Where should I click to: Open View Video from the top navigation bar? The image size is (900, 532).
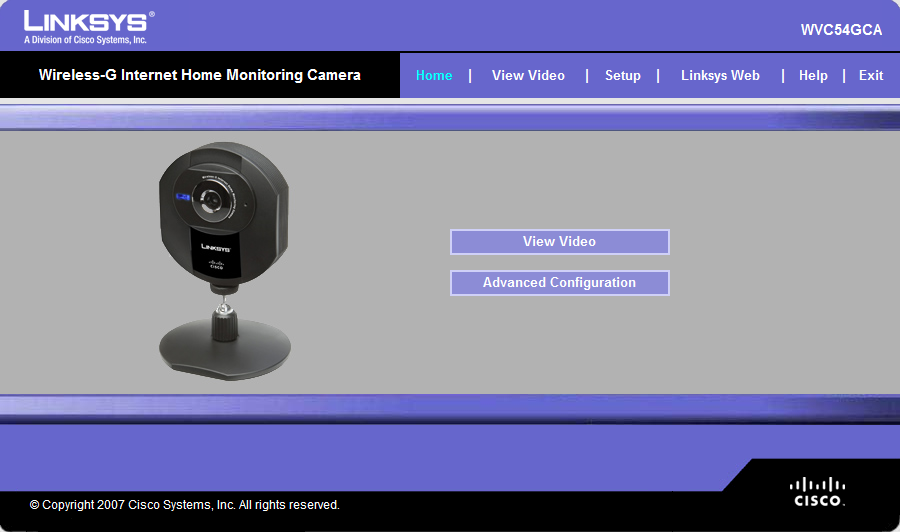(528, 76)
